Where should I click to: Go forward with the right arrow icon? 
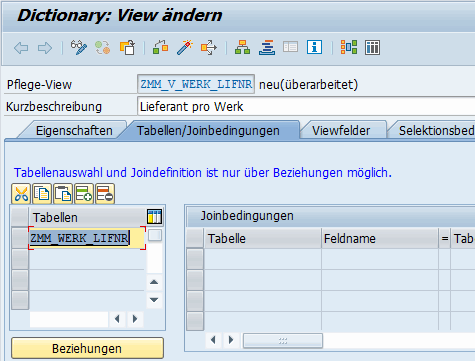(45, 48)
